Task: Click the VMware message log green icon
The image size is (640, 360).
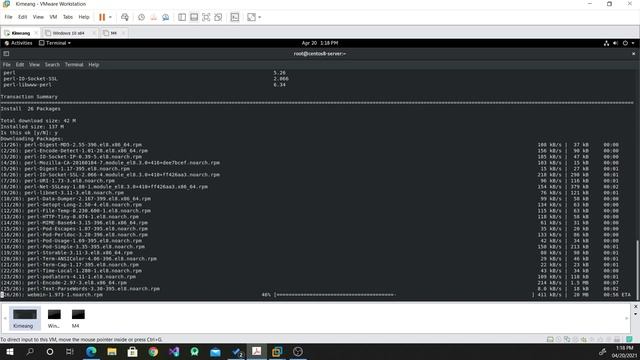Action: pos(629,339)
